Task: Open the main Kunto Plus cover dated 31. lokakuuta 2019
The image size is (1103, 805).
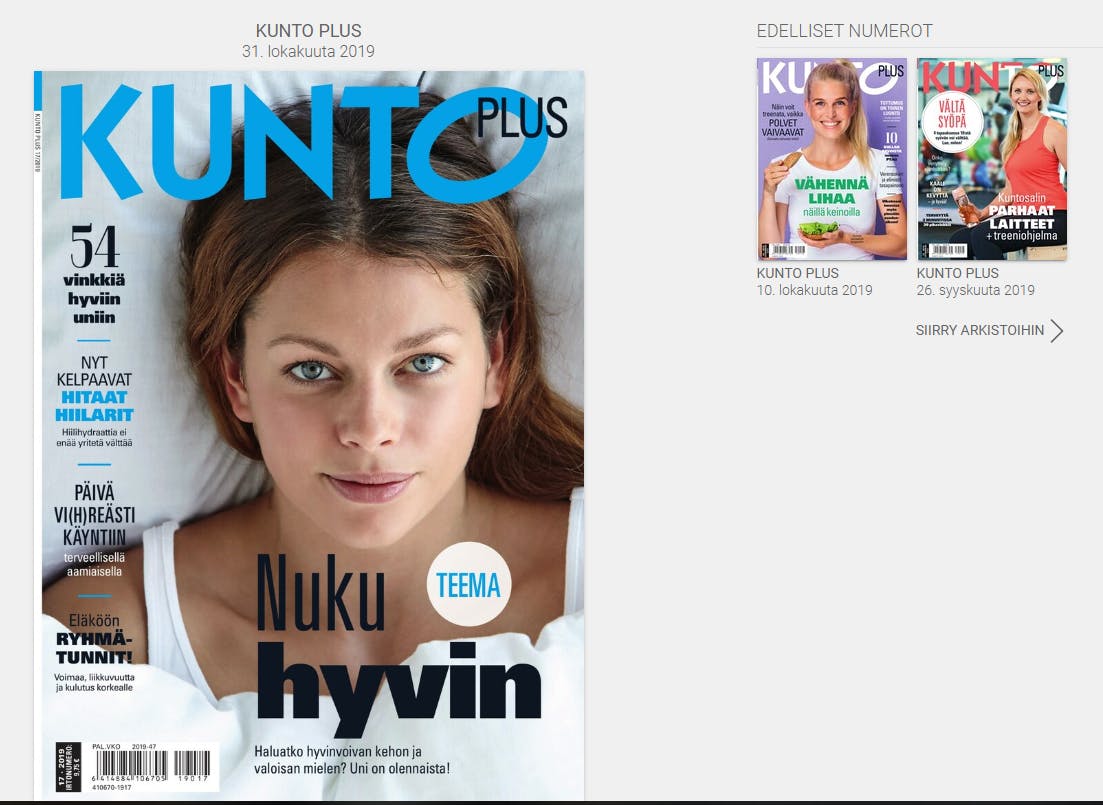Action: click(309, 435)
